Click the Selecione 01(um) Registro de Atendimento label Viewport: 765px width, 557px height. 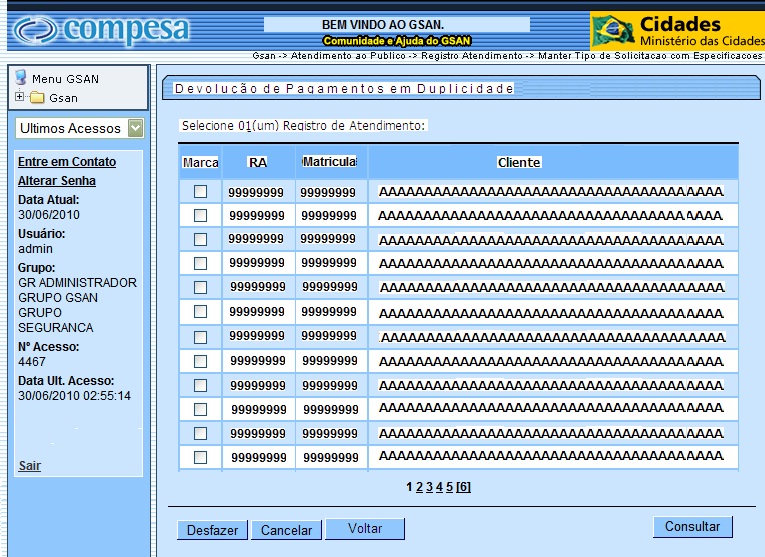[x=303, y=126]
